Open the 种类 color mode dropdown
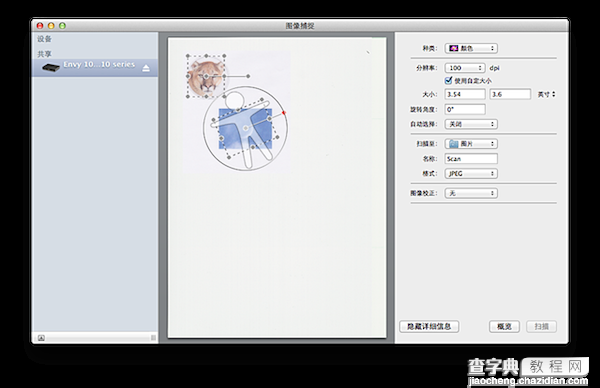Screen dimensions: 600x388 (471, 48)
